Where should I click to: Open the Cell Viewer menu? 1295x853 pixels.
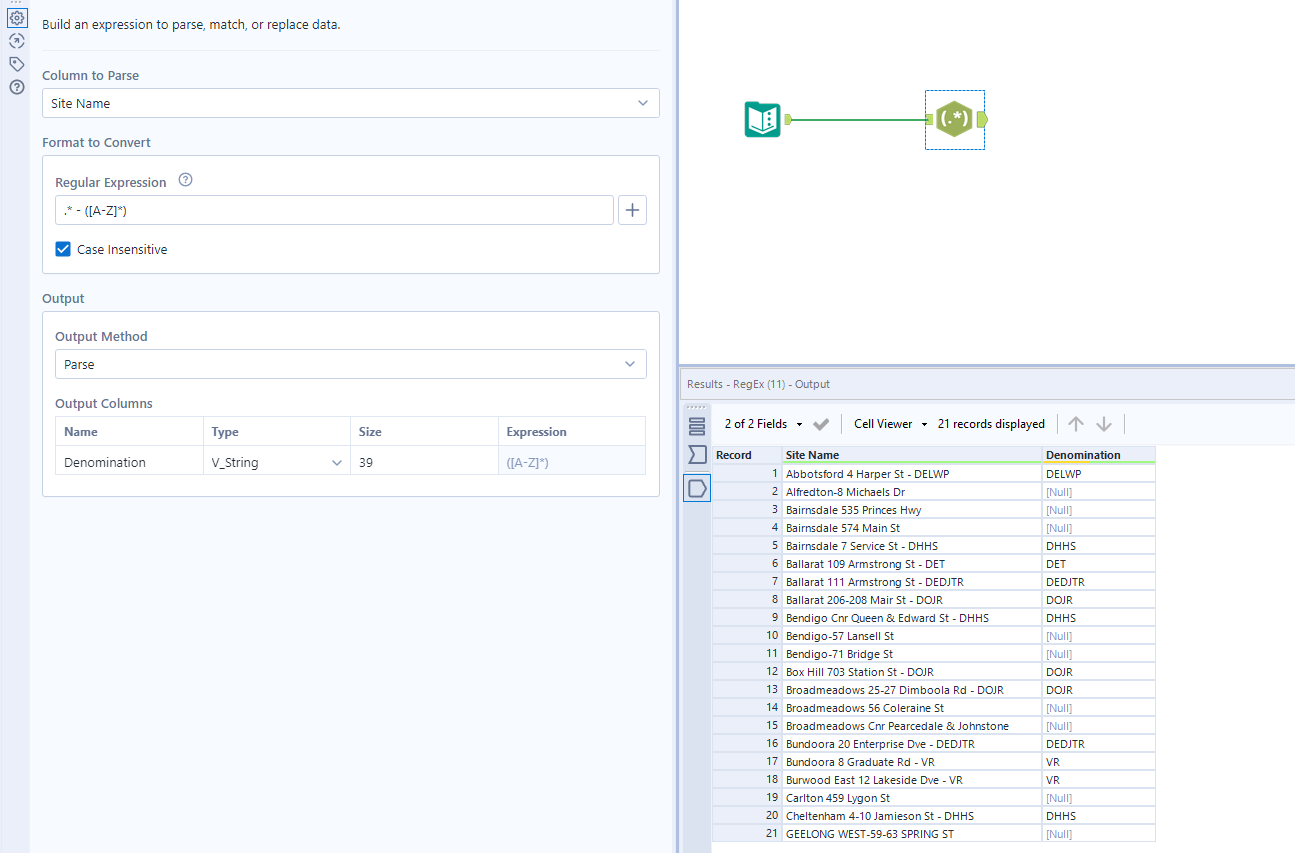888,423
